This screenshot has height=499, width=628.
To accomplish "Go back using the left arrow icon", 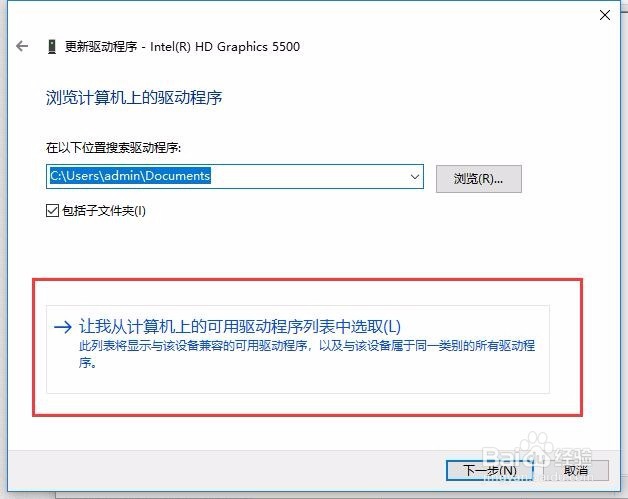I will click(x=22, y=46).
